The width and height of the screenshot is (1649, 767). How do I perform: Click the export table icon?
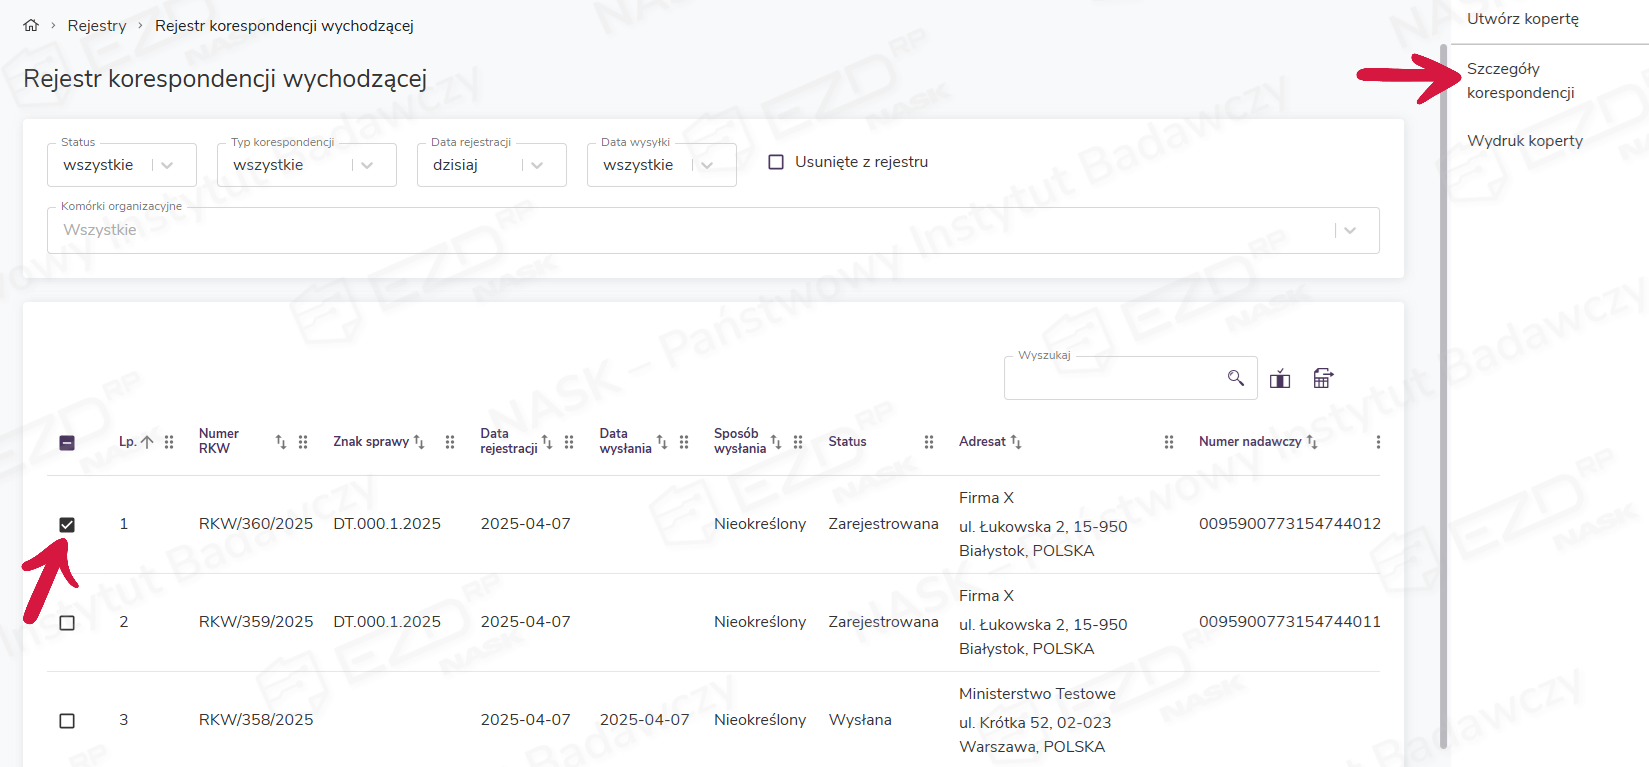click(1323, 378)
